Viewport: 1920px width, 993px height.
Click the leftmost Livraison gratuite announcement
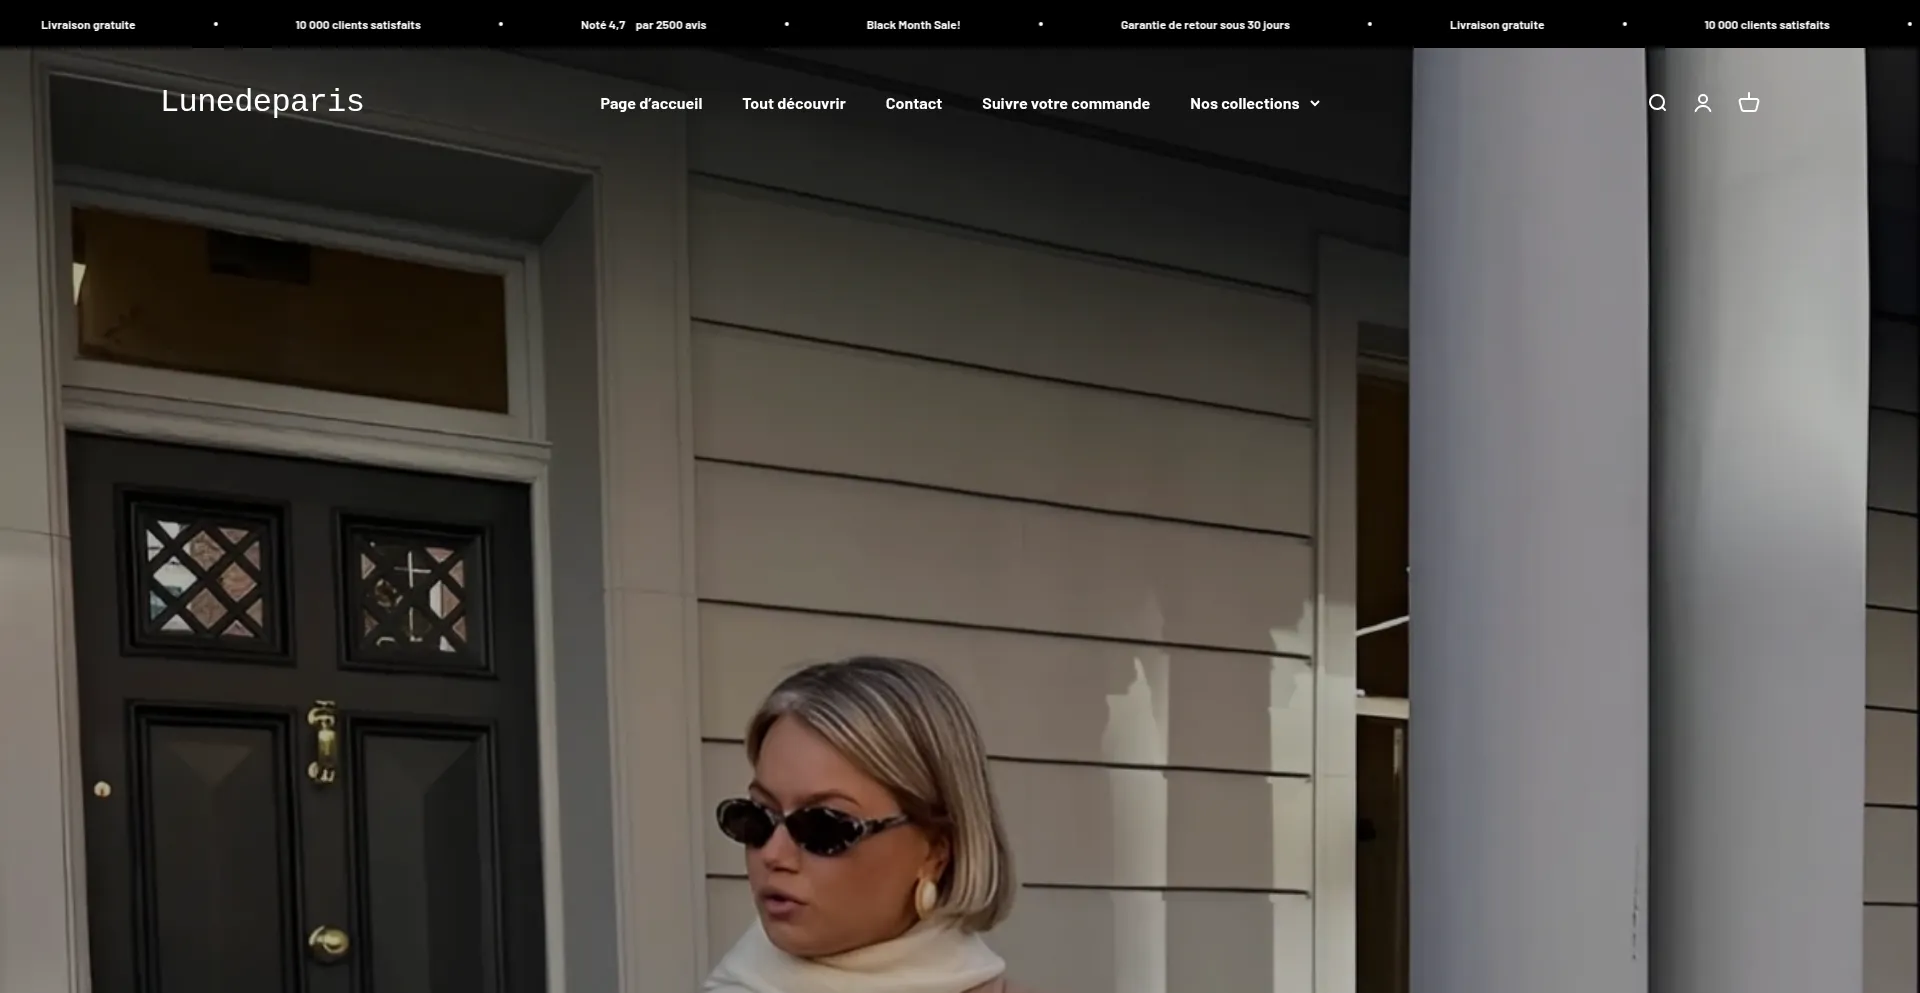pos(88,25)
